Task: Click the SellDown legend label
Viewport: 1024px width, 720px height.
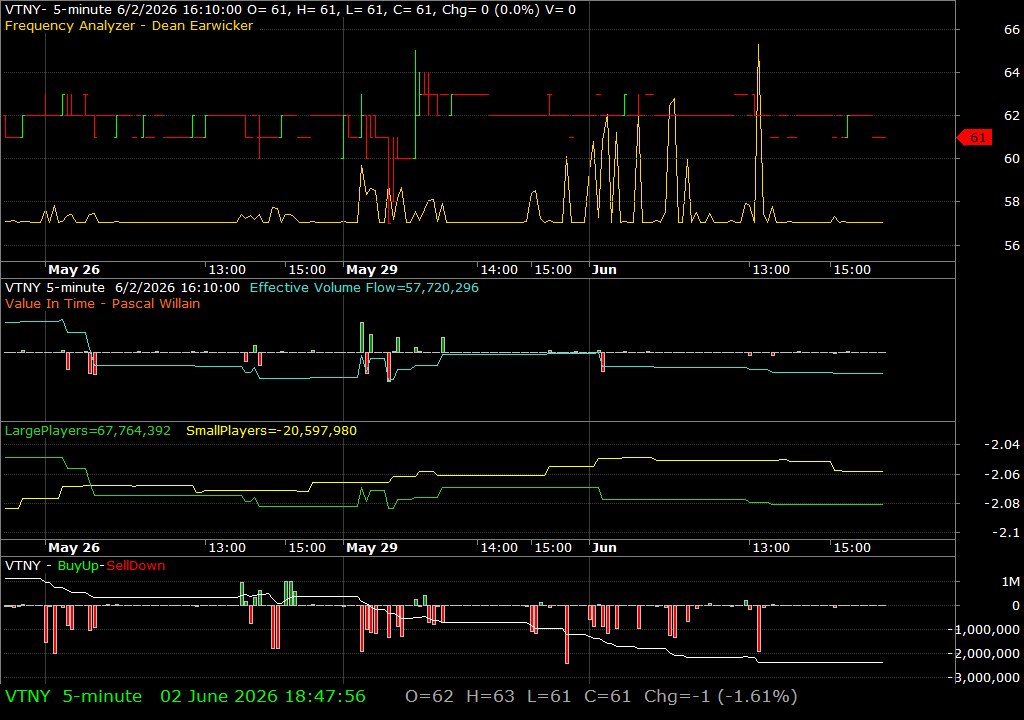Action: [136, 565]
